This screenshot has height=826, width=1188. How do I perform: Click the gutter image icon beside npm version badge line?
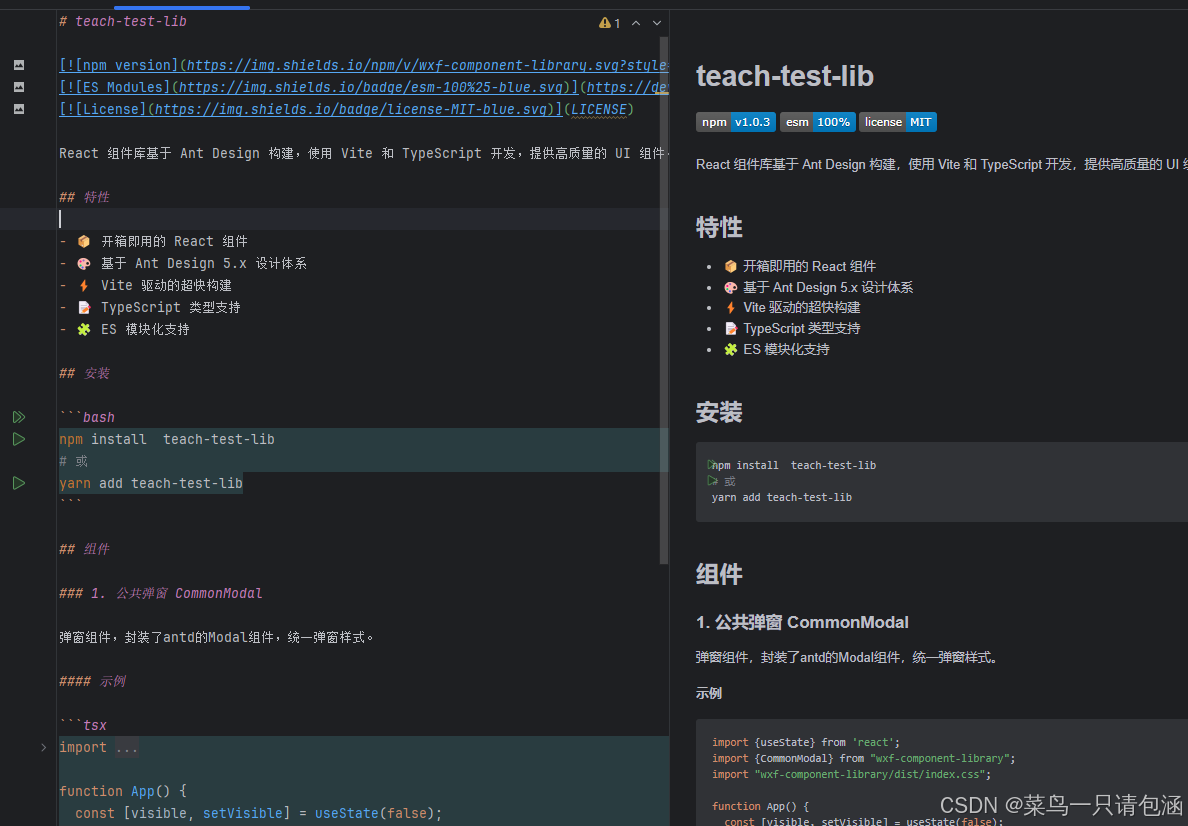[19, 65]
